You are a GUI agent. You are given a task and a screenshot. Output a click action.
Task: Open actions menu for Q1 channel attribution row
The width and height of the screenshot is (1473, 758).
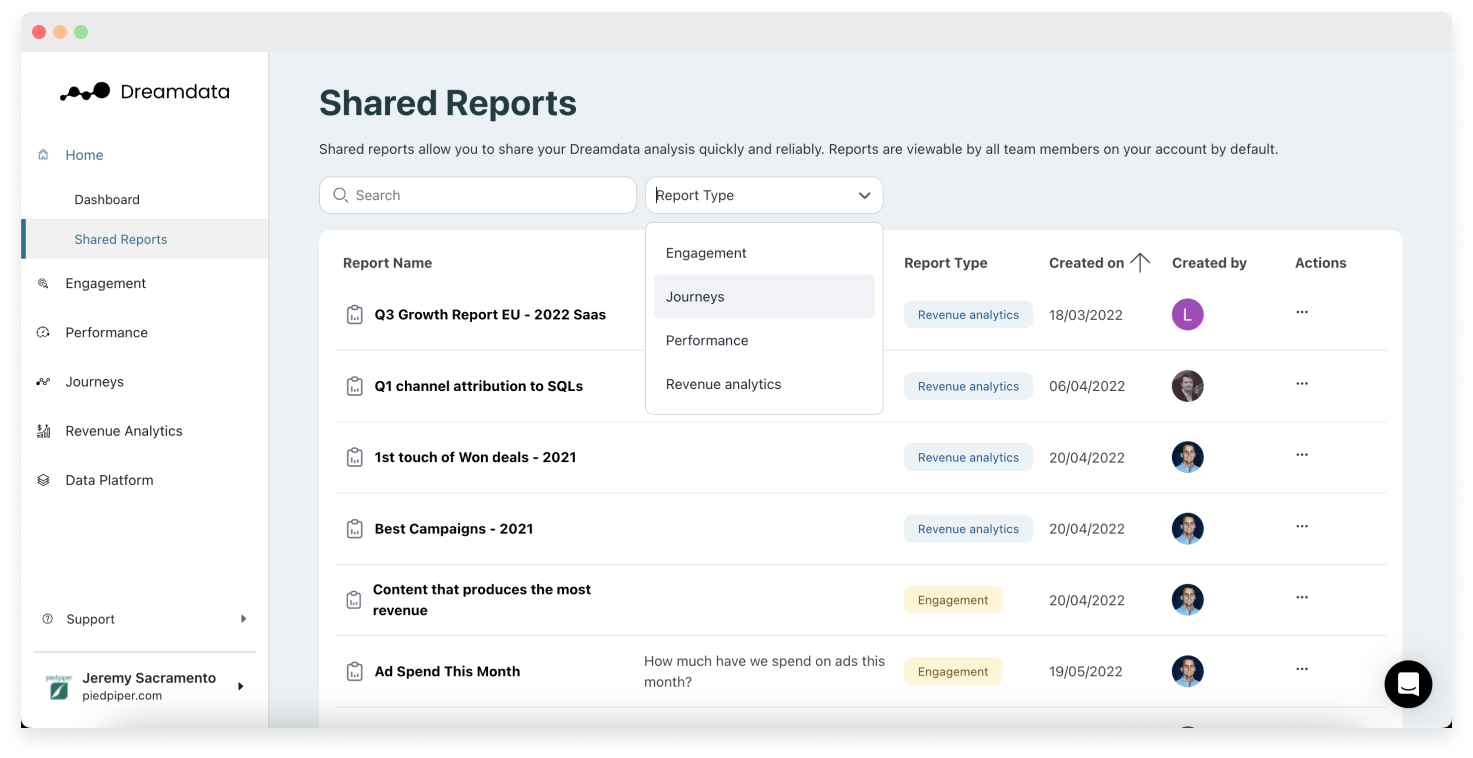pos(1302,383)
